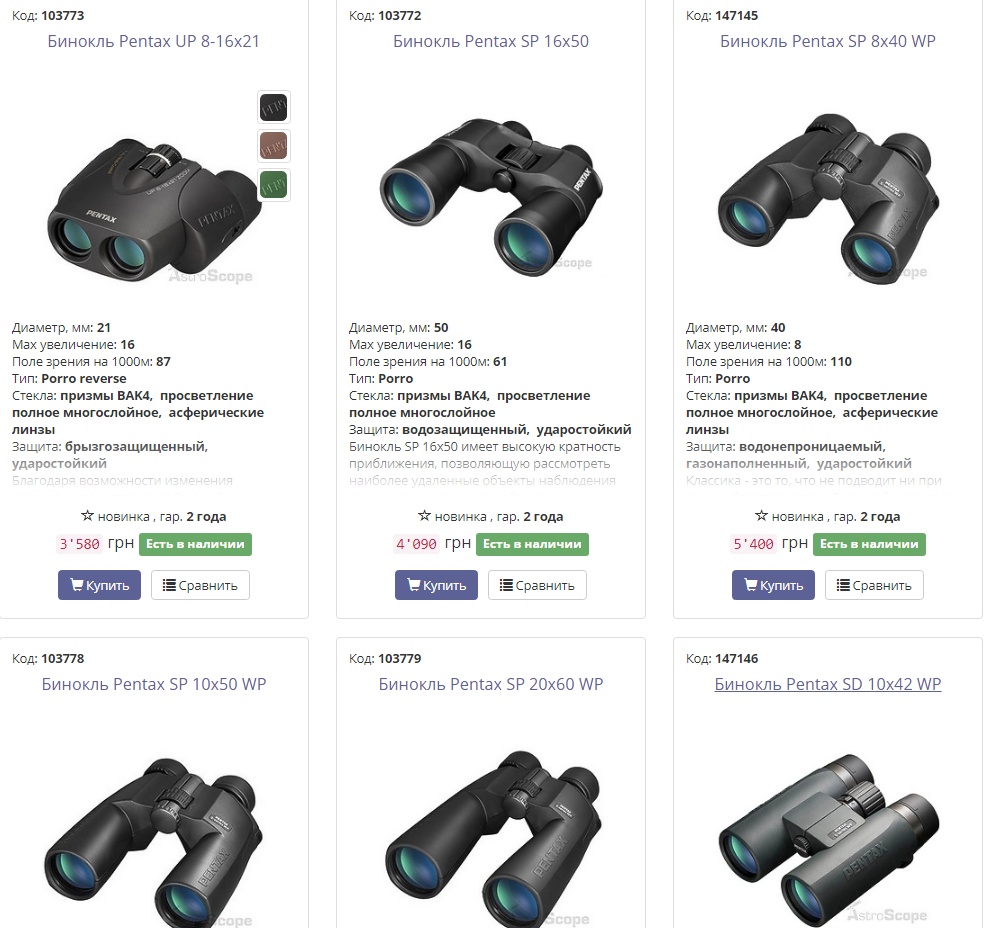Open the Бинокль Pentax SP 16x50 title link

pos(491,41)
